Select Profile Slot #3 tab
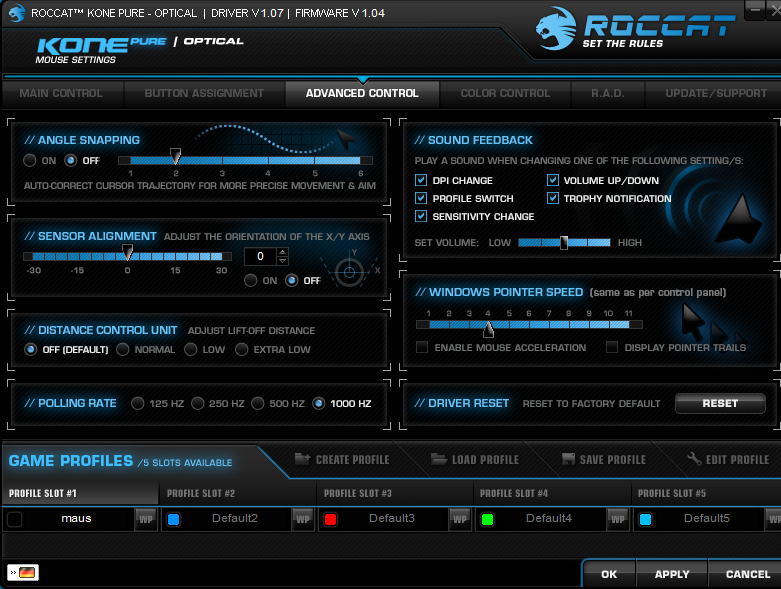The width and height of the screenshot is (781, 589). 395,493
